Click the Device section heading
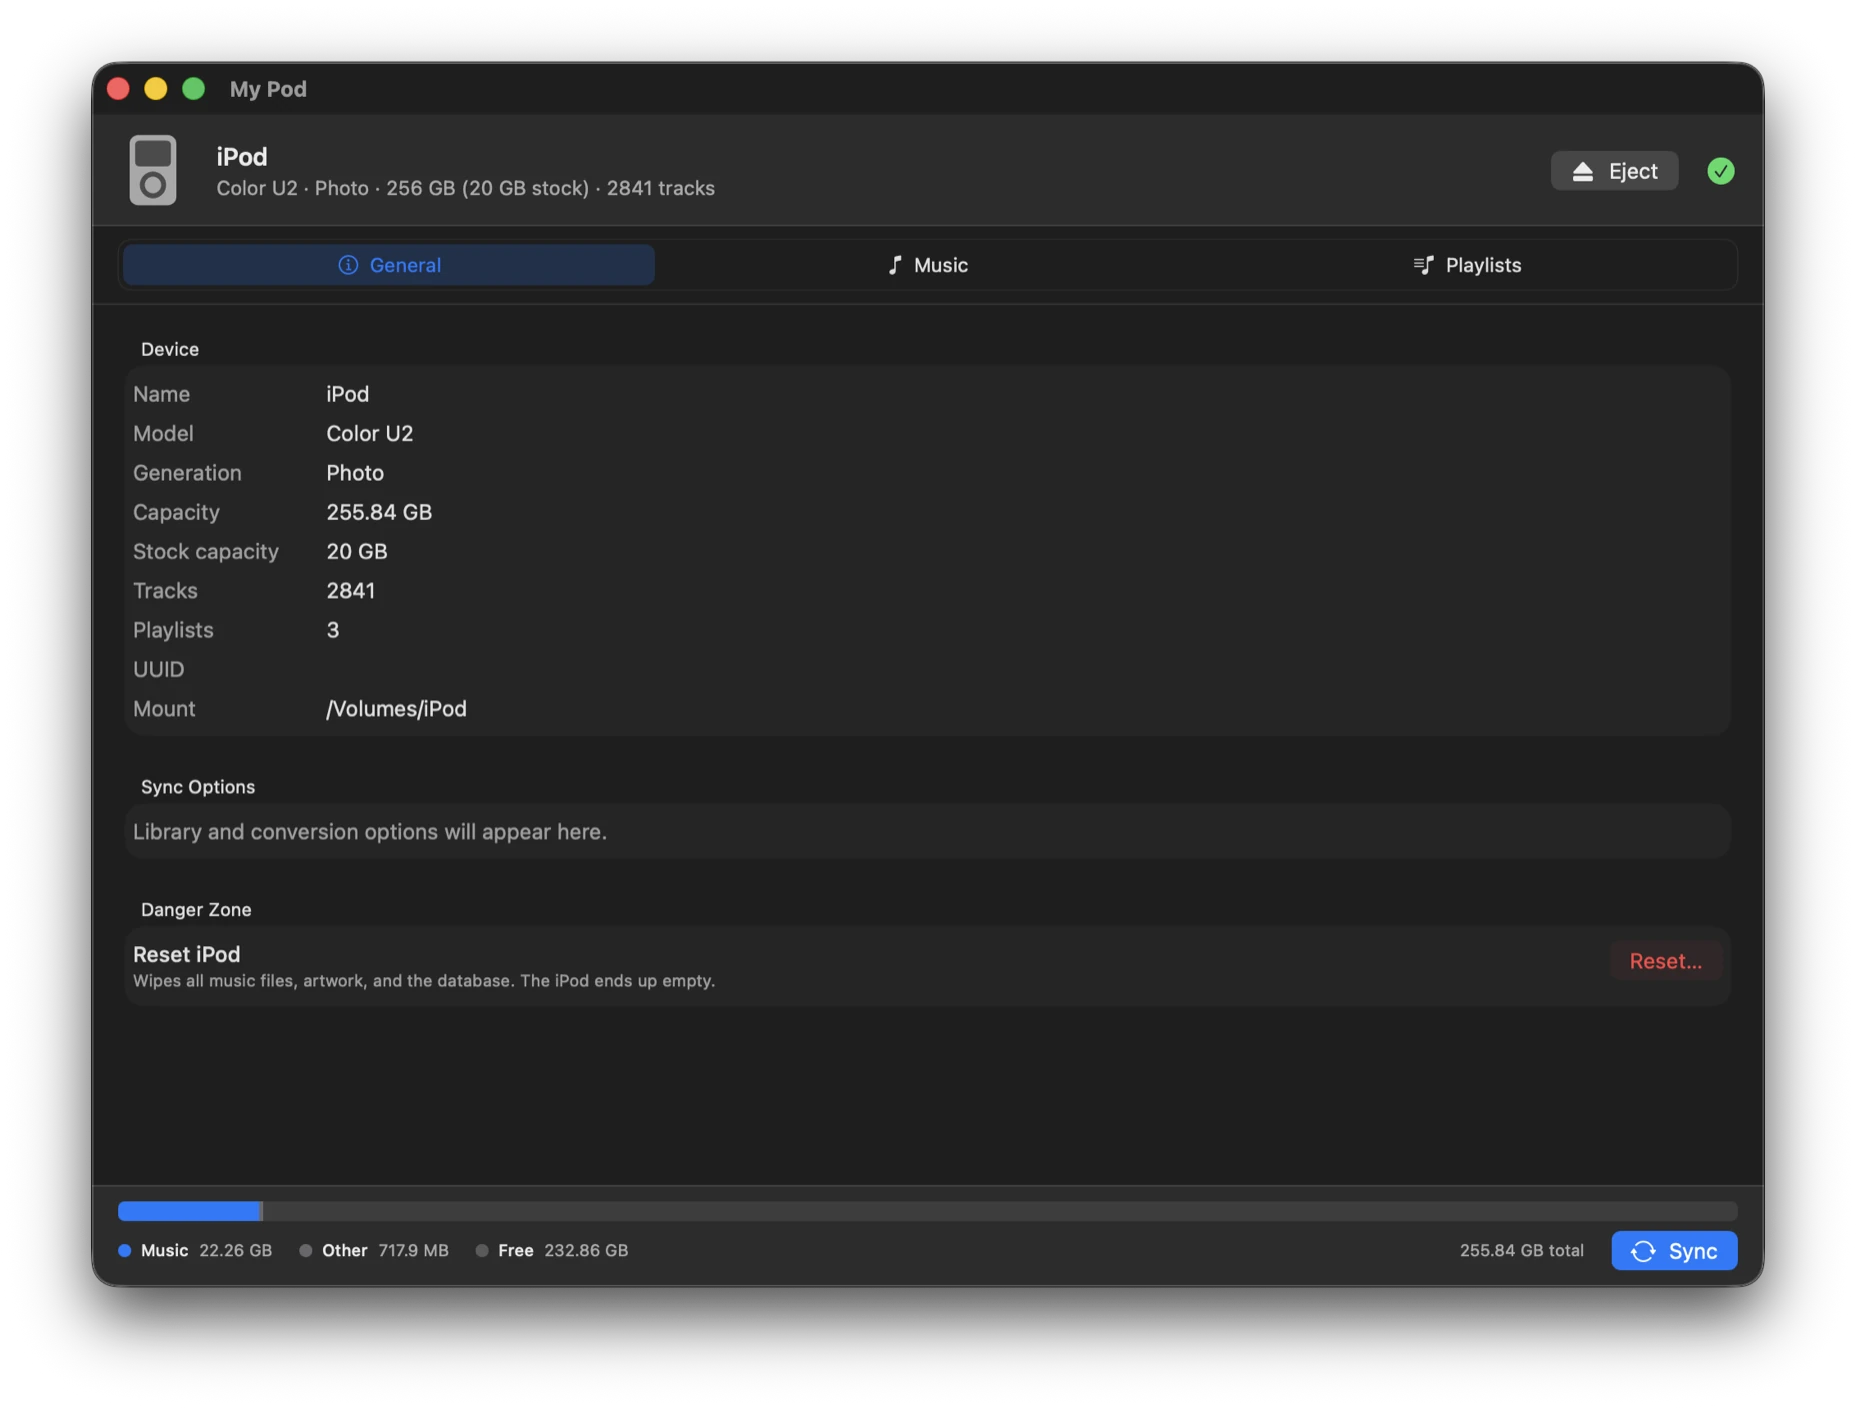This screenshot has height=1408, width=1856. point(170,349)
